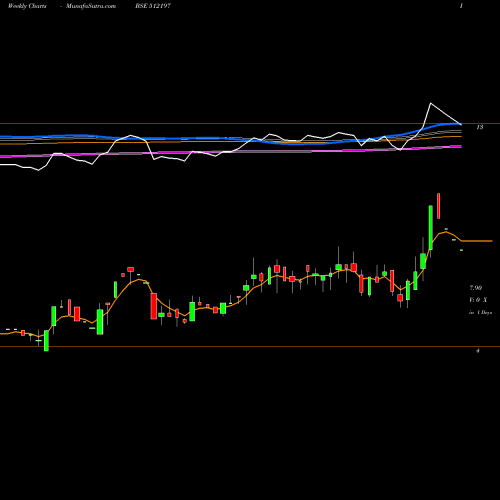
Task: Click the 'in 1 Days' label
Action: [480, 313]
